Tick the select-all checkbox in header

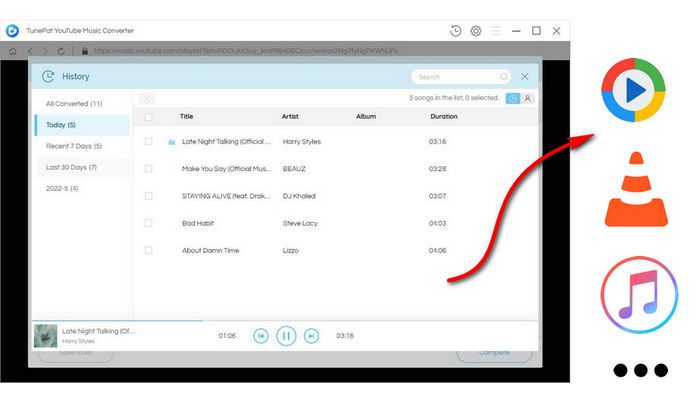[148, 117]
